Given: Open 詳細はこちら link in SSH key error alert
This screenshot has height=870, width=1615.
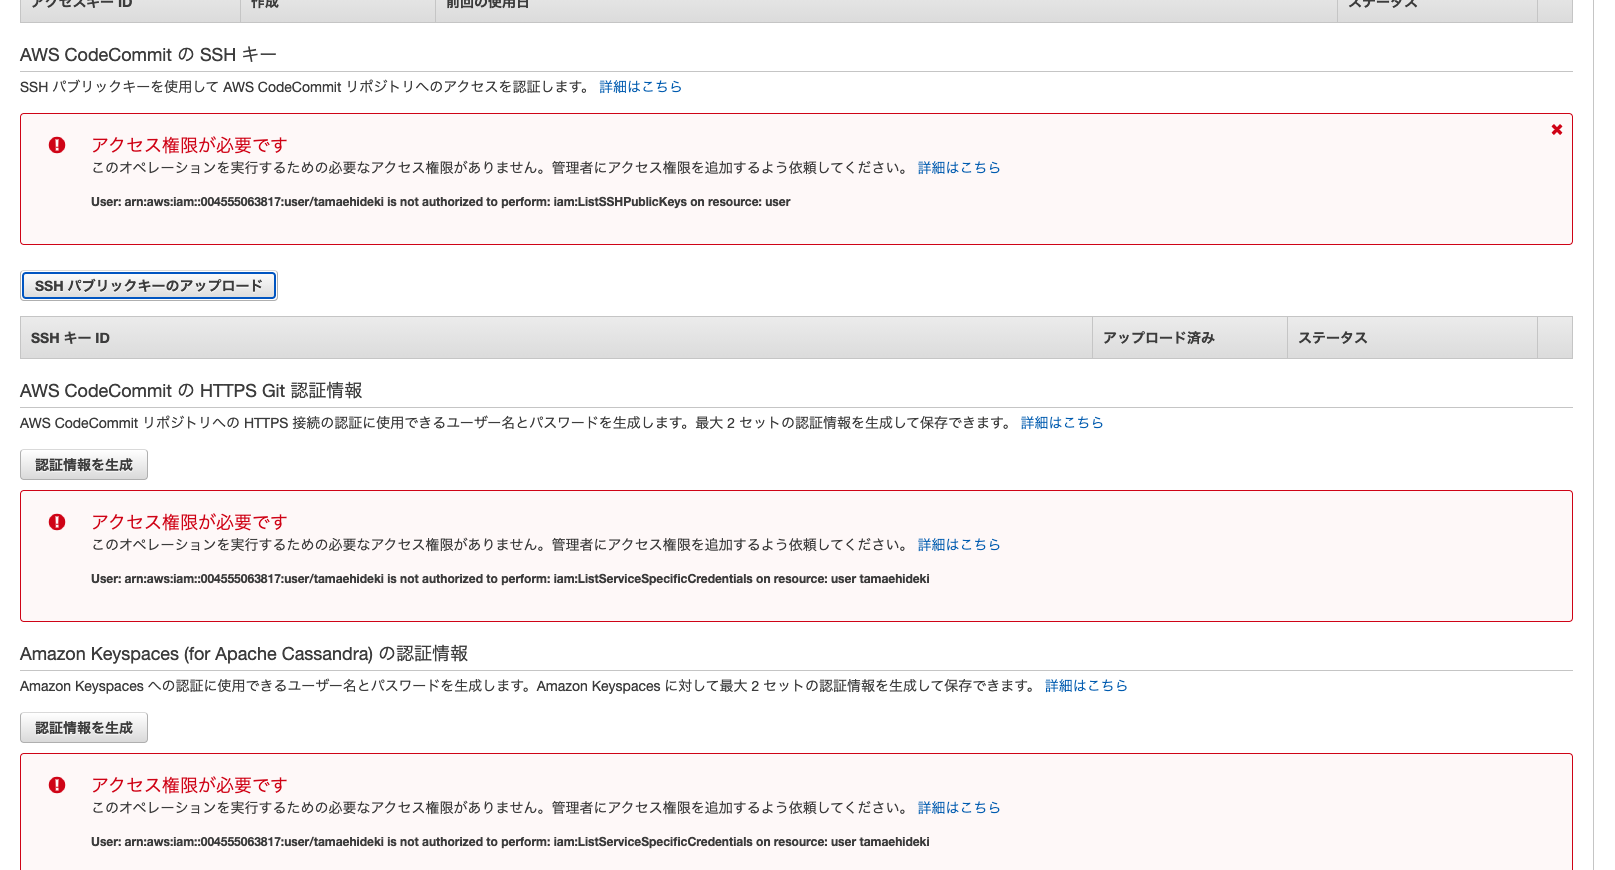Looking at the screenshot, I should pyautogui.click(x=959, y=168).
